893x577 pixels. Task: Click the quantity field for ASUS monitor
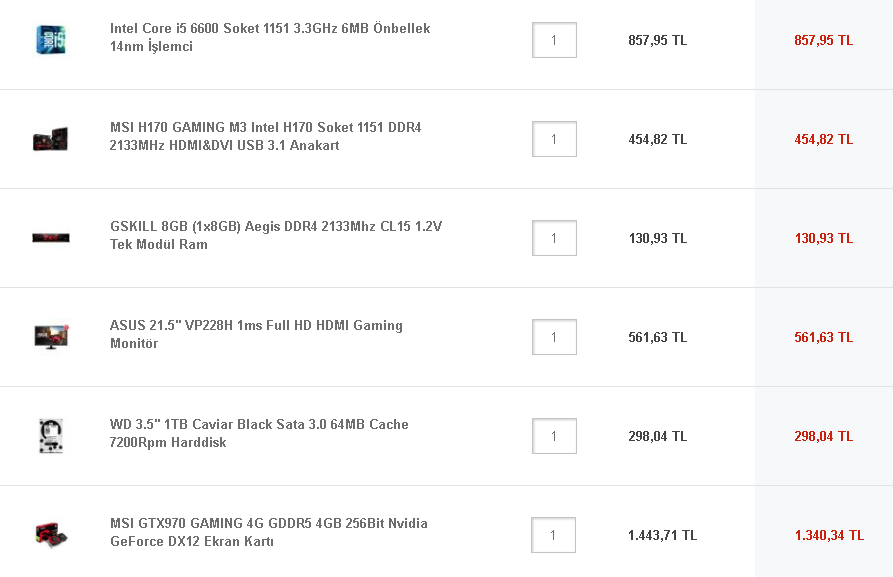(x=554, y=337)
